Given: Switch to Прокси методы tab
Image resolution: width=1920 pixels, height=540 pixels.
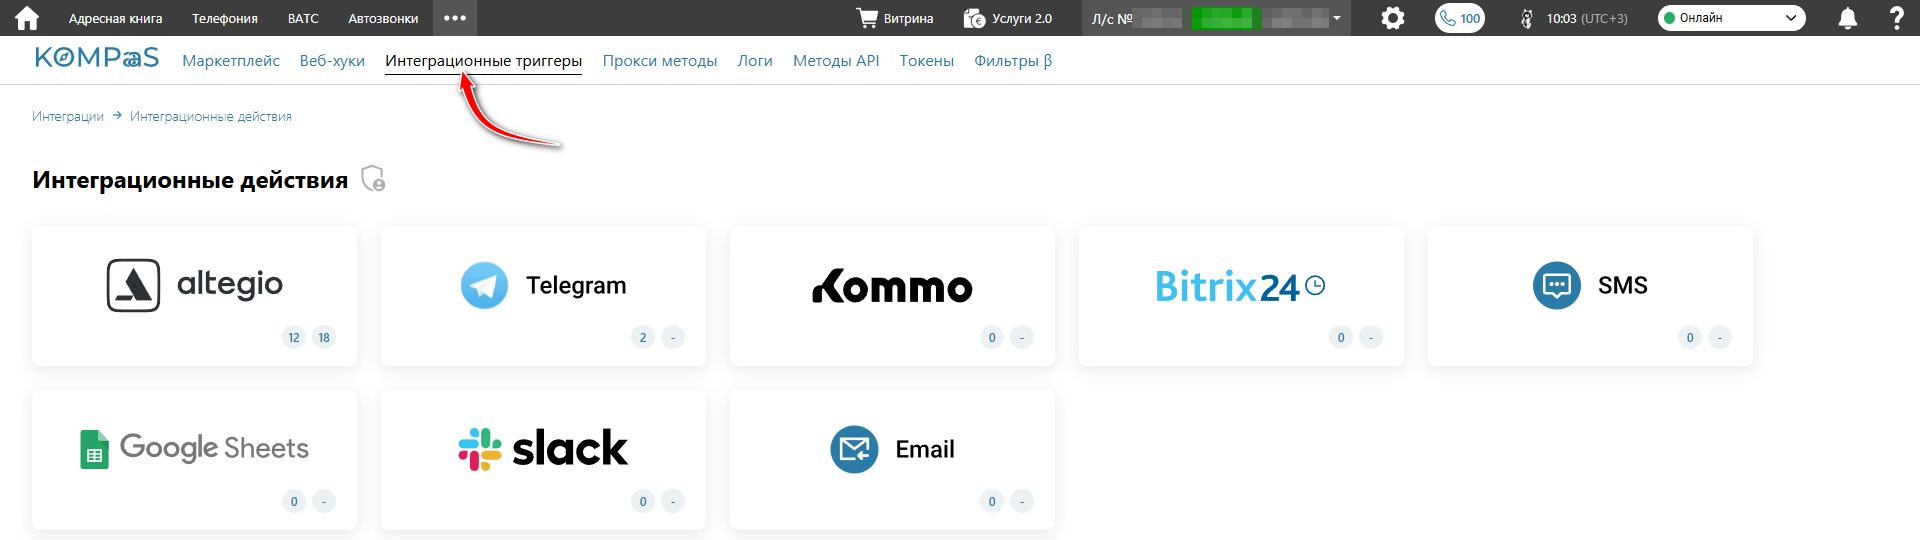Looking at the screenshot, I should tap(660, 61).
